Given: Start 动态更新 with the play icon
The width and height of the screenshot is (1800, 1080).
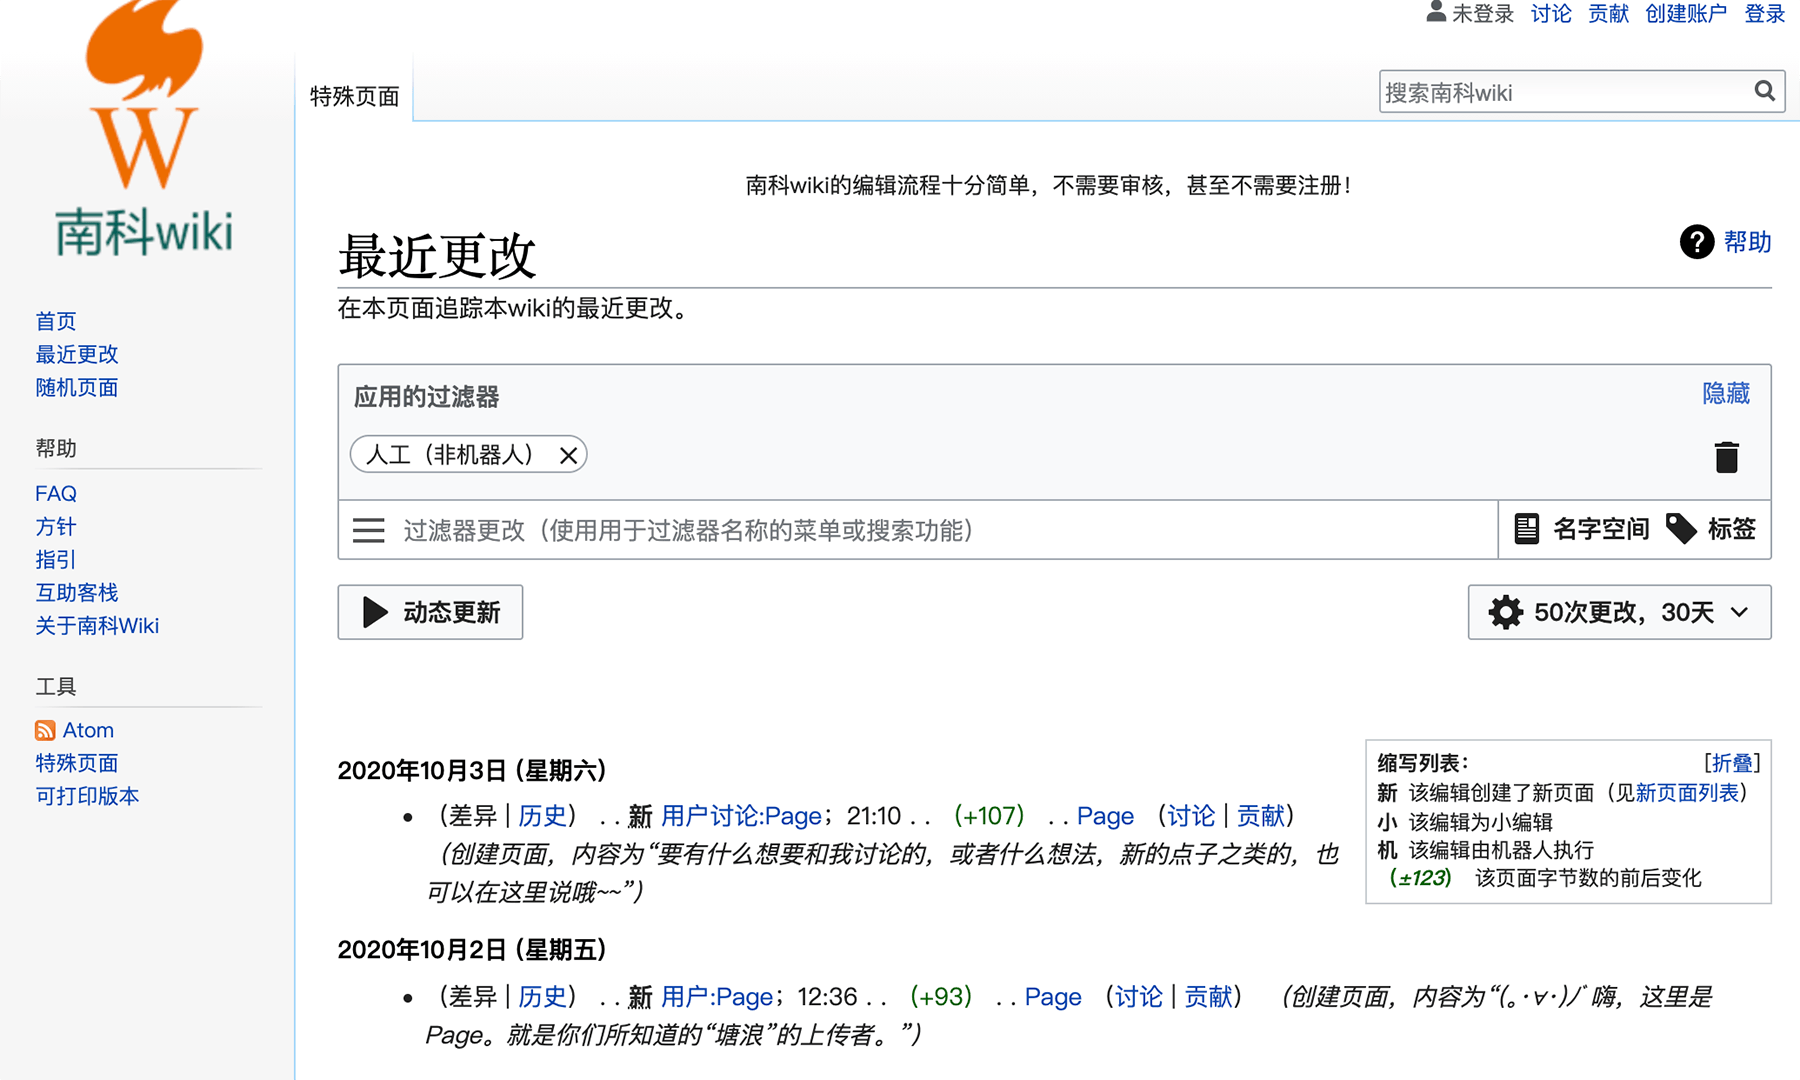Looking at the screenshot, I should tap(374, 612).
